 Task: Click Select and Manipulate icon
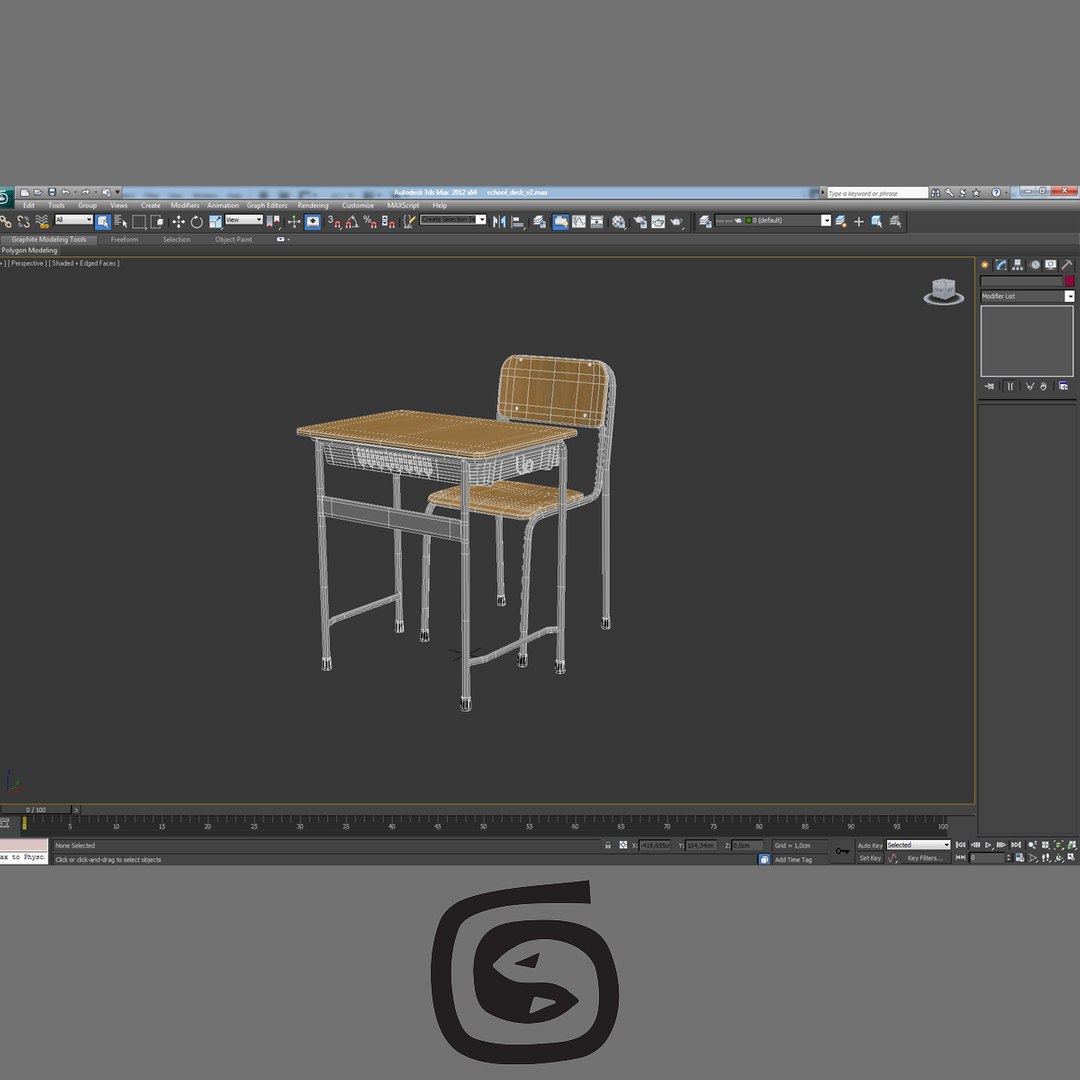(x=294, y=222)
